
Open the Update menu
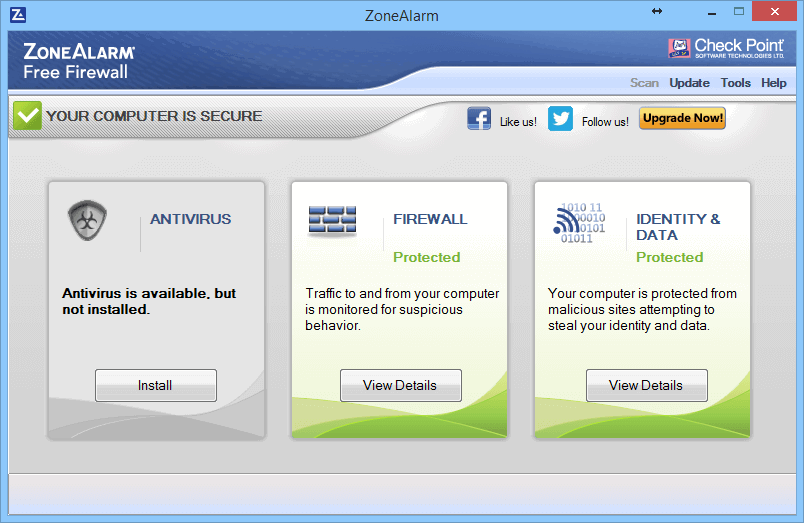pyautogui.click(x=689, y=83)
